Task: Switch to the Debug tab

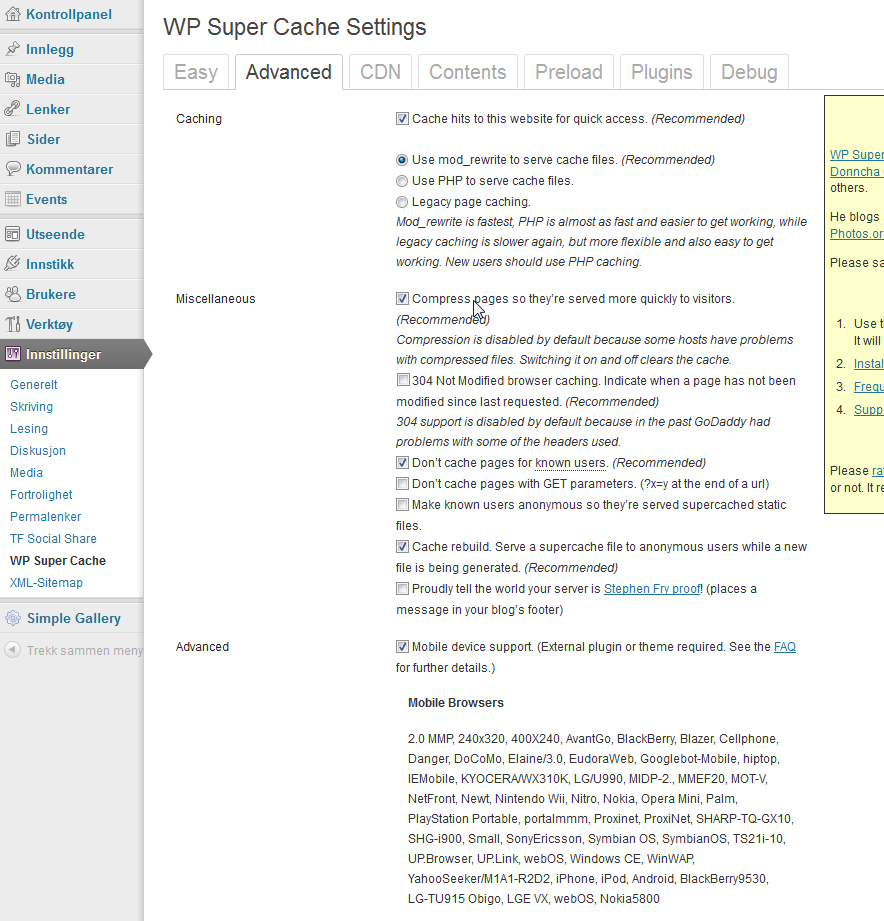Action: click(749, 72)
